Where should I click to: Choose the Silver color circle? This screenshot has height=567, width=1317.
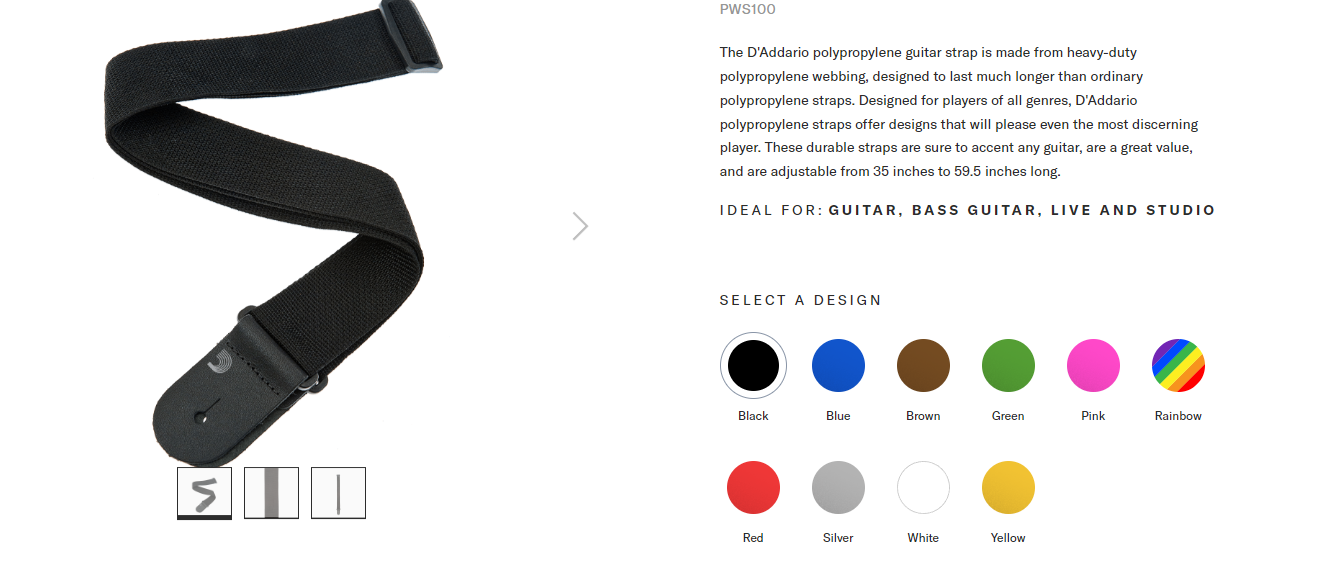[838, 487]
